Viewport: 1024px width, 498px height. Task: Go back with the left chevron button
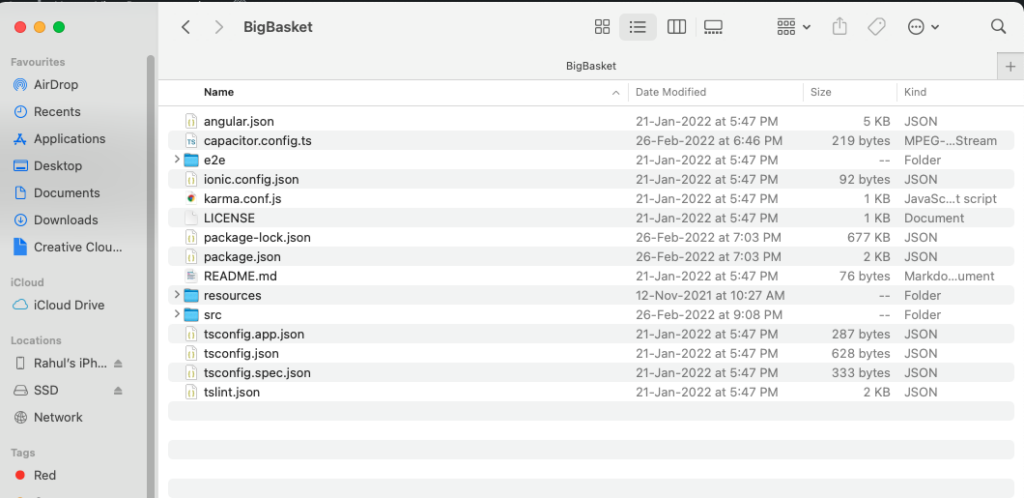point(186,27)
